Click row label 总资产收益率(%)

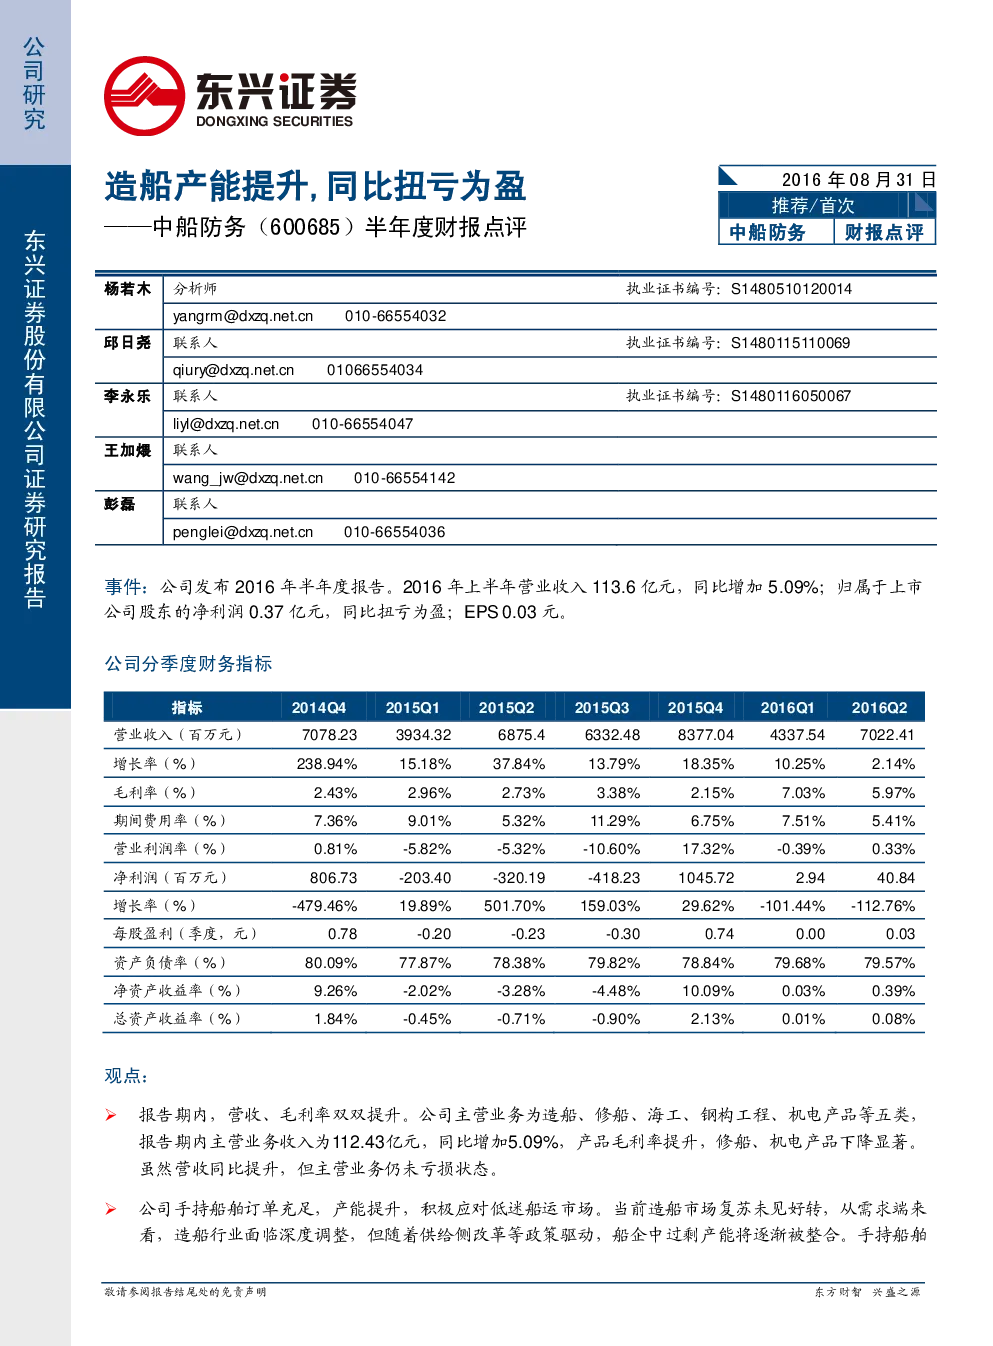pyautogui.click(x=177, y=1019)
